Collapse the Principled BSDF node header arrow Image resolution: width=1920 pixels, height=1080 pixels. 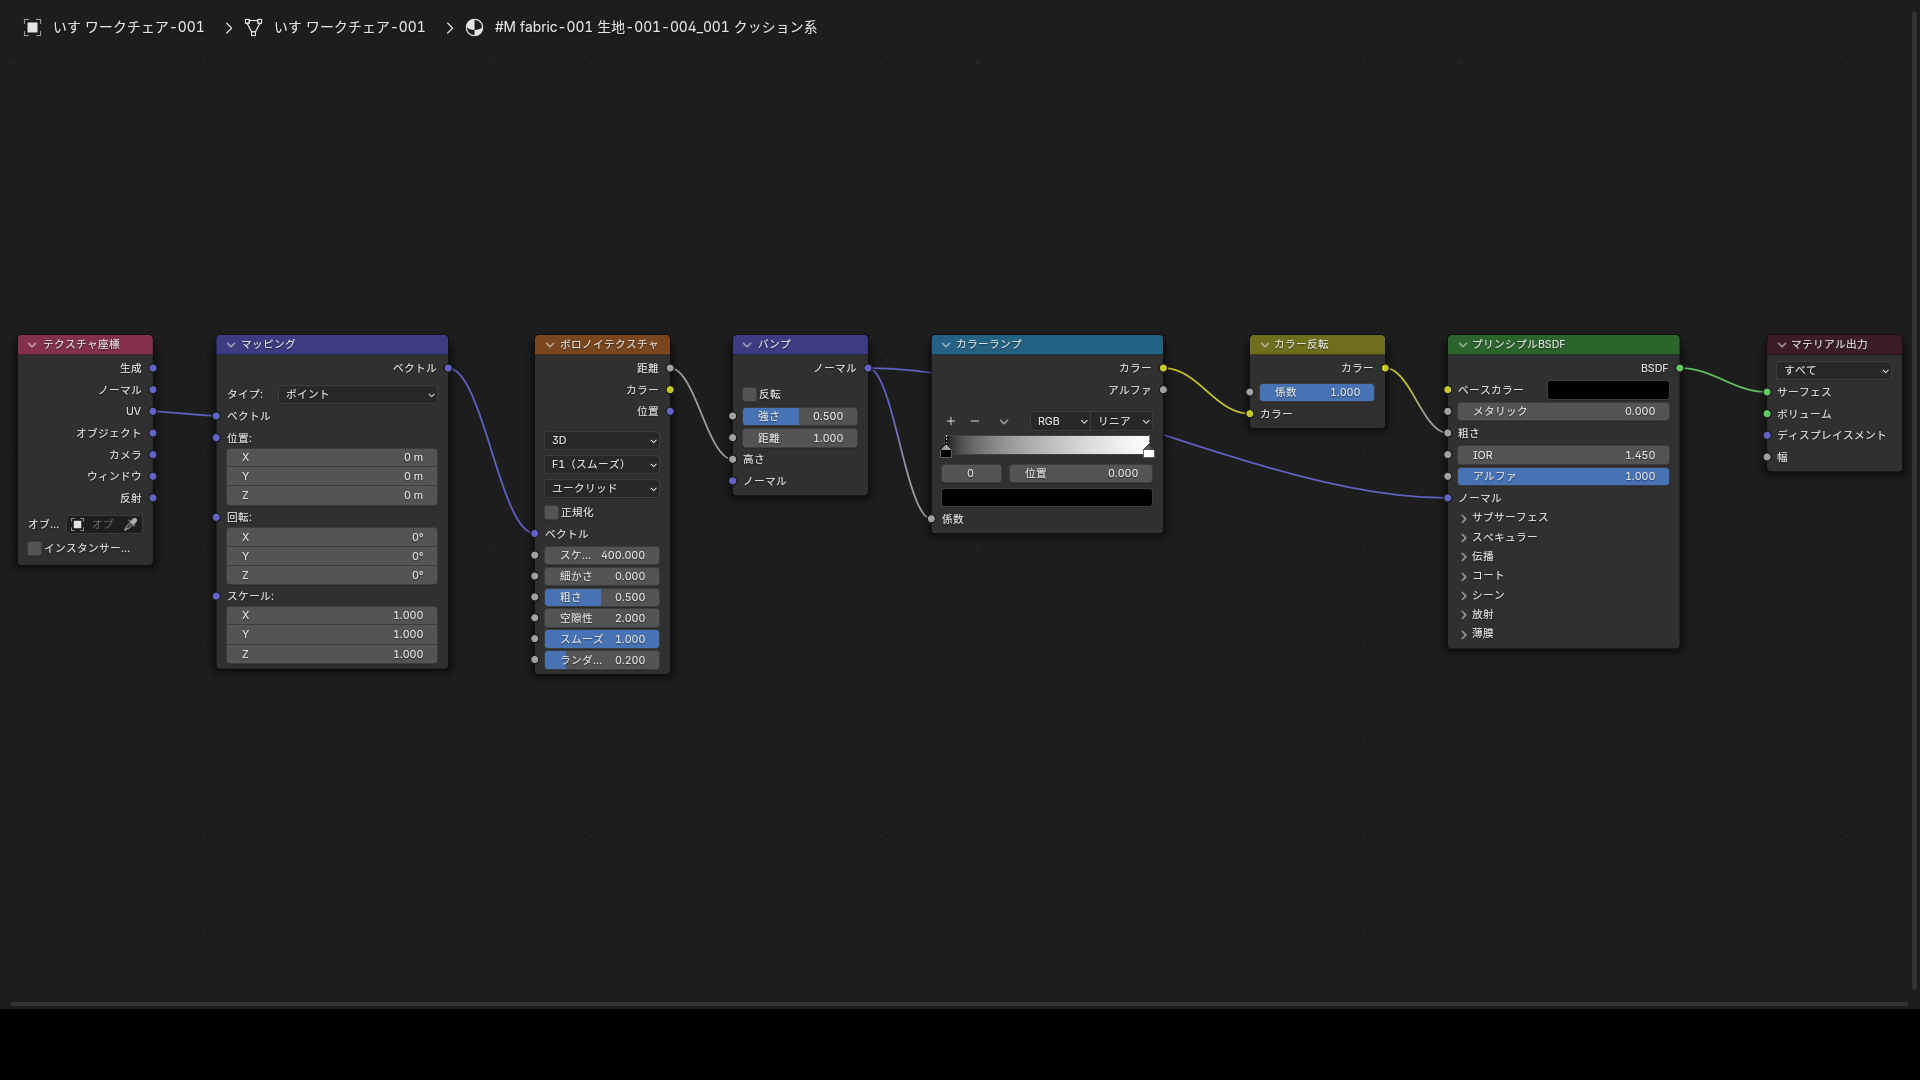tap(1463, 344)
